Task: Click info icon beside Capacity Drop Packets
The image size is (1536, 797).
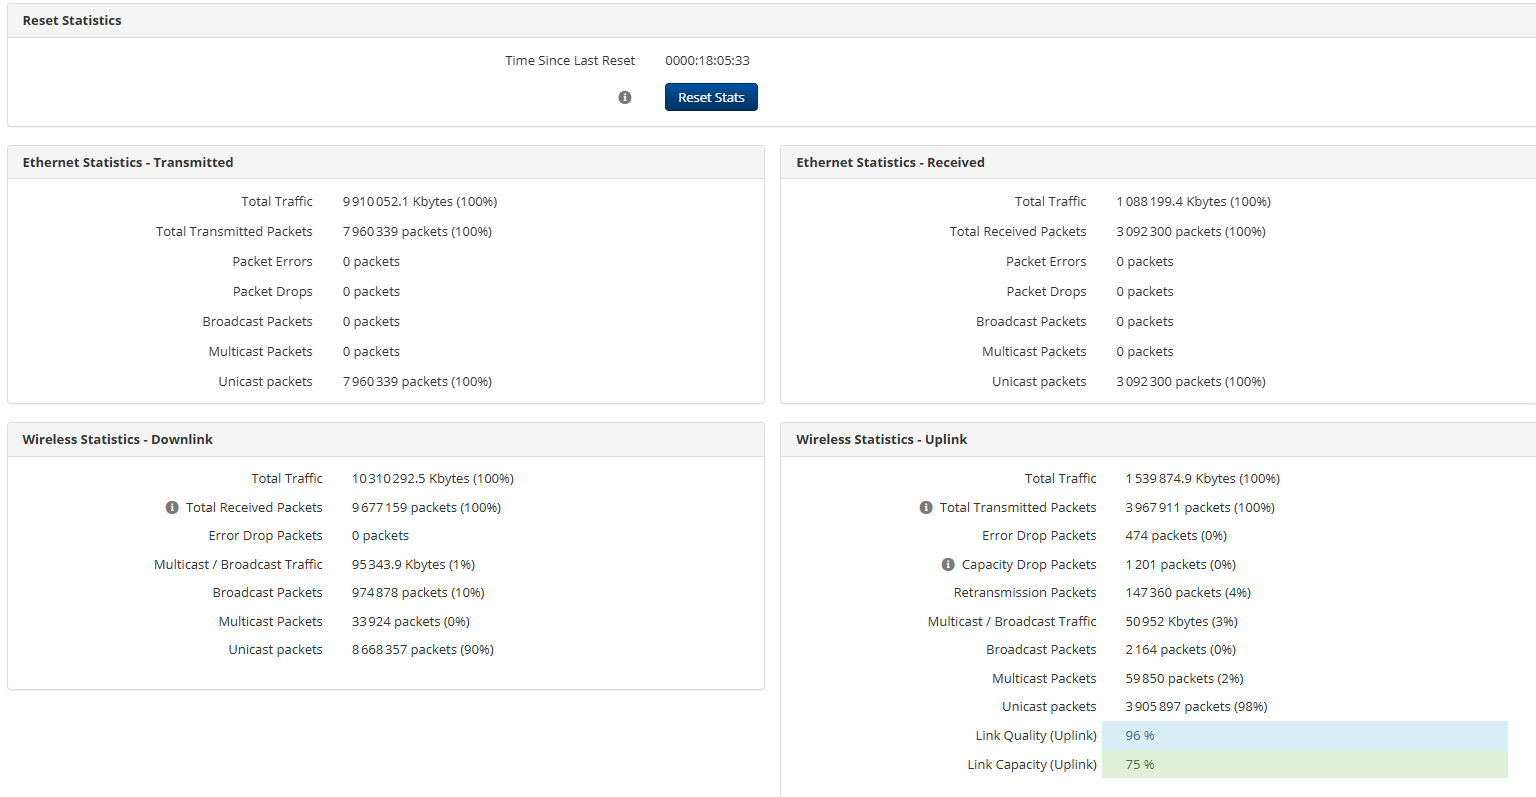Action: (x=948, y=564)
